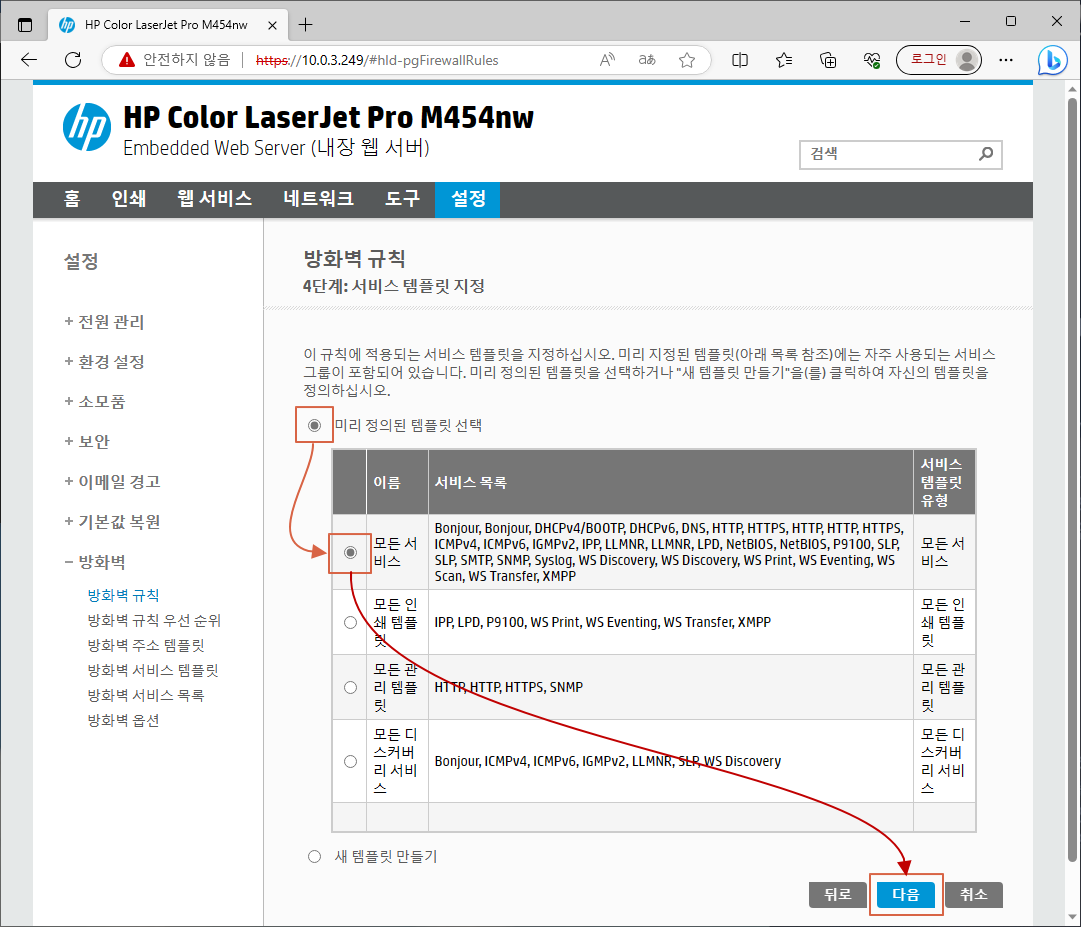The height and width of the screenshot is (927, 1081).
Task: Expand 기본값 복원 section
Action: point(112,522)
